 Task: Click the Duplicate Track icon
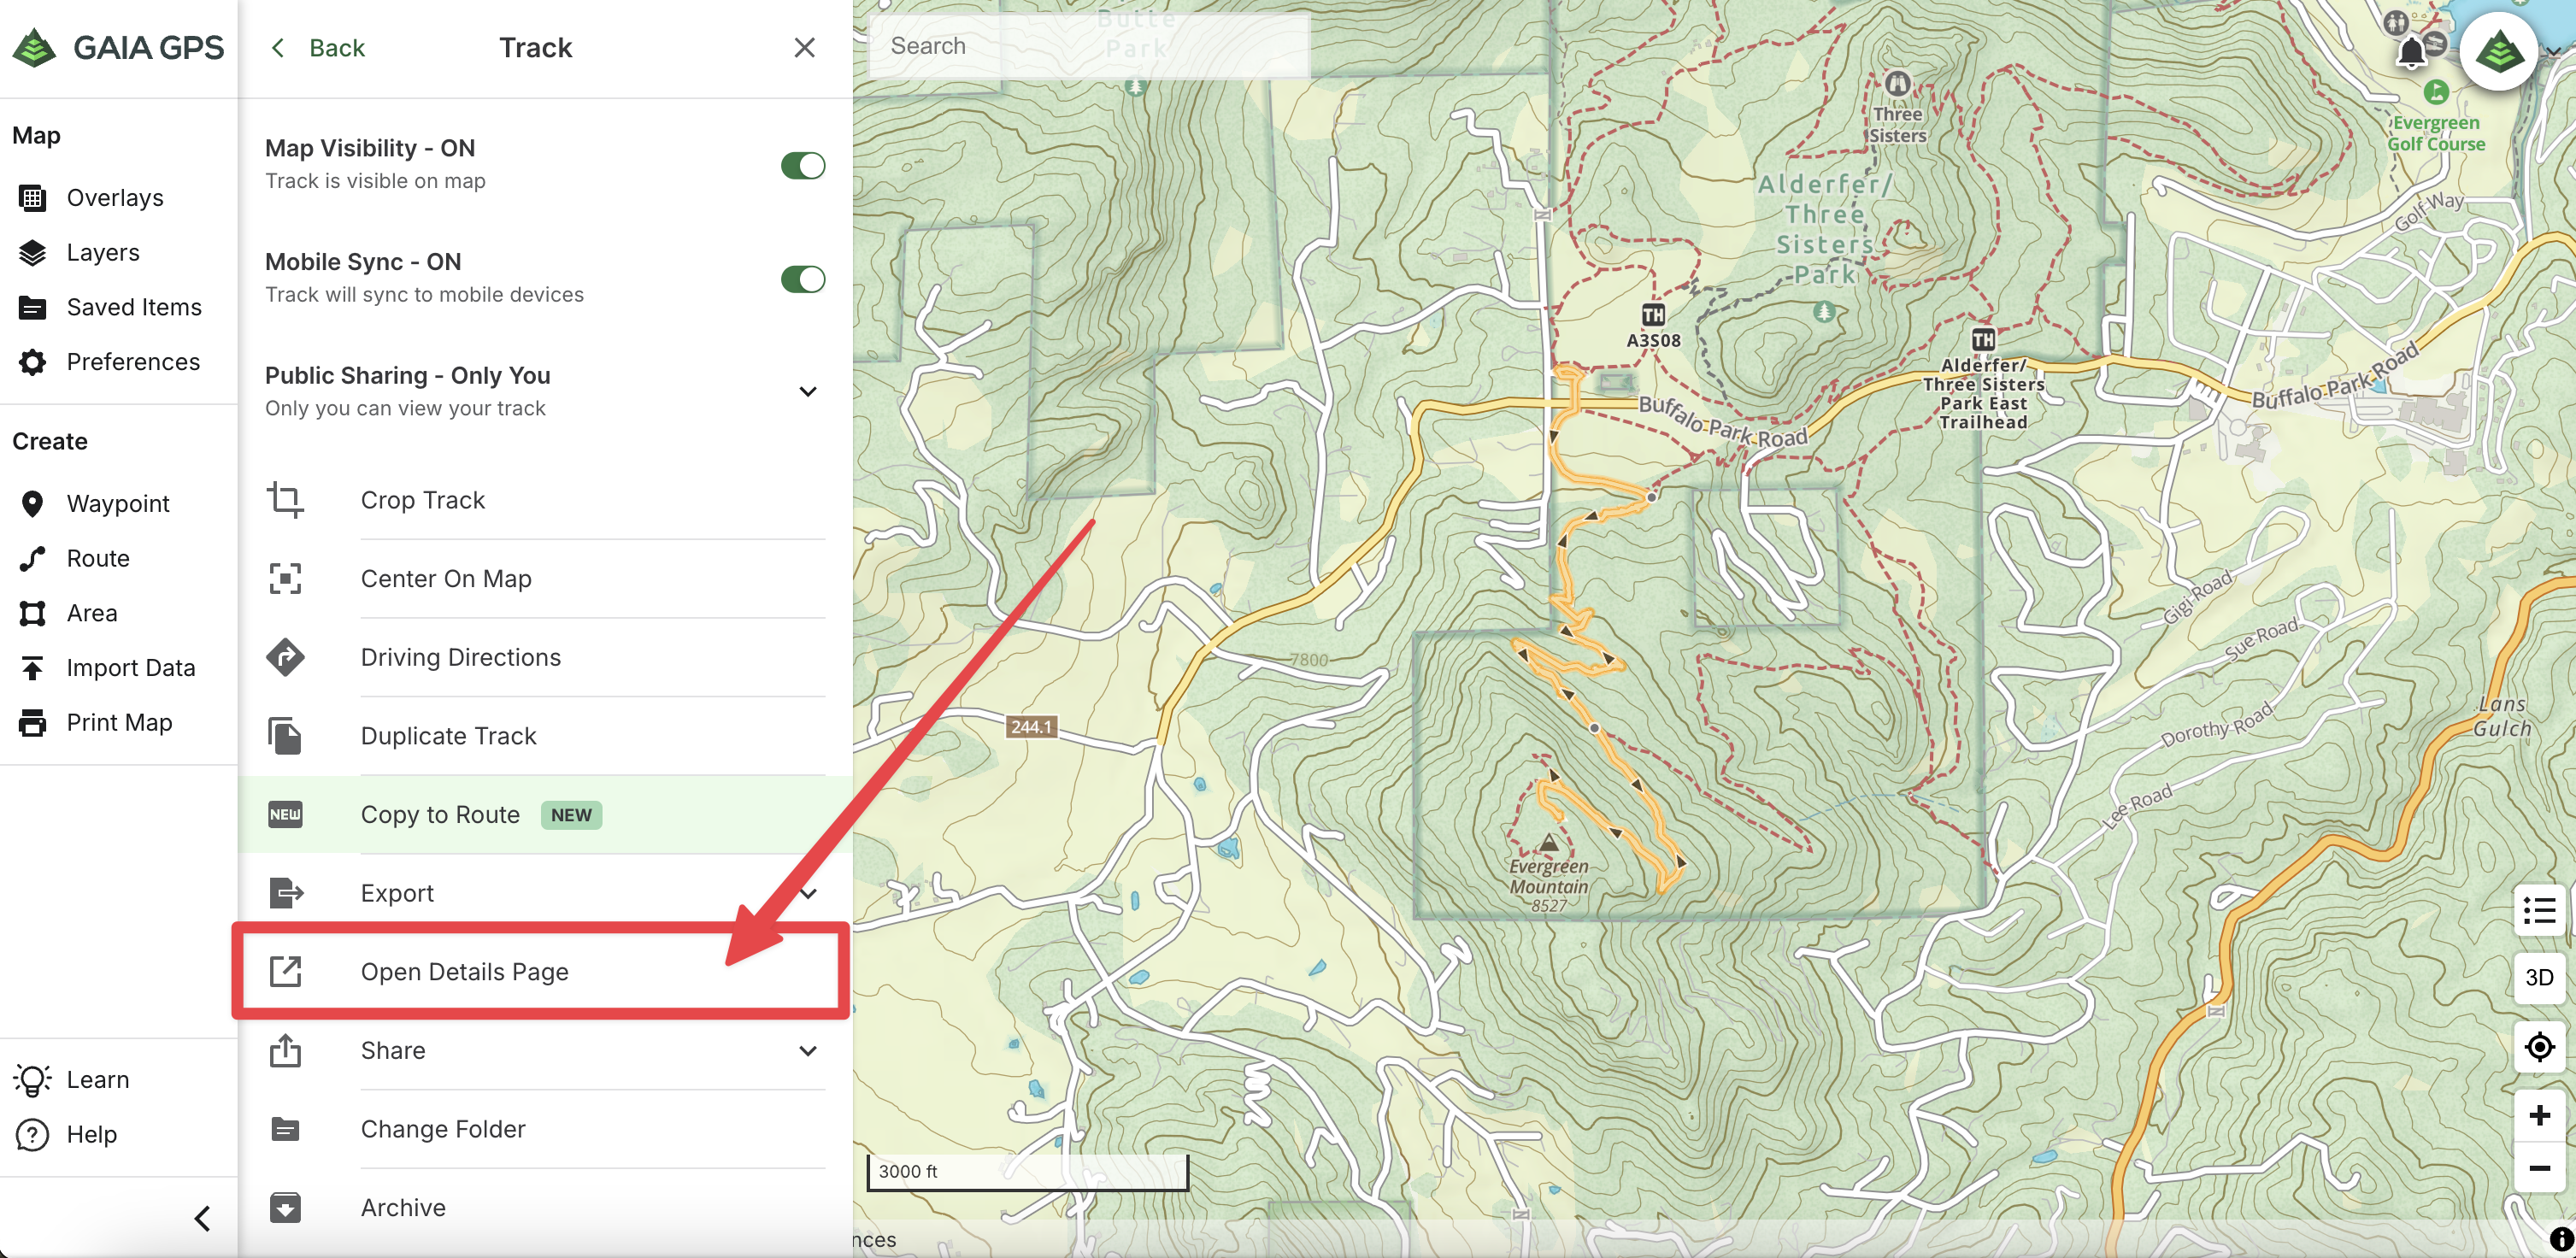[x=285, y=736]
